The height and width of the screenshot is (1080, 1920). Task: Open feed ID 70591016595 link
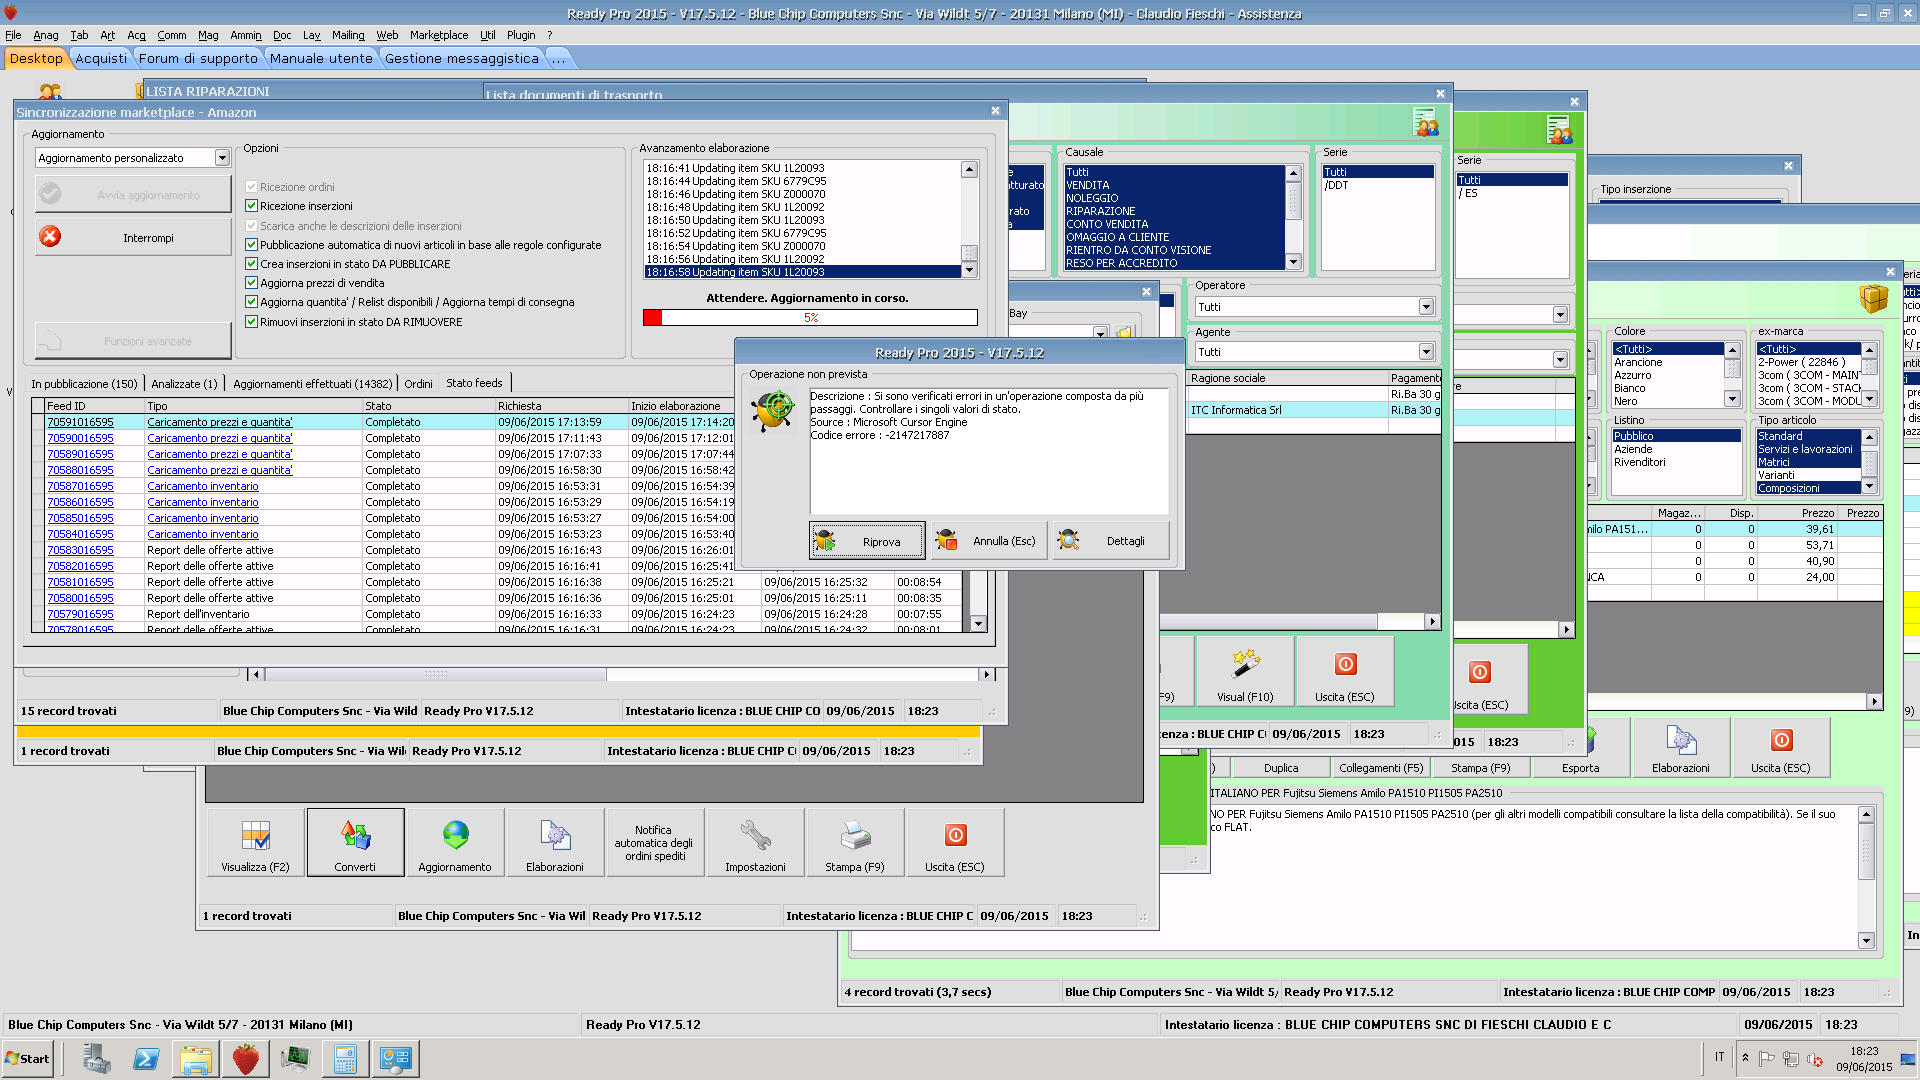80,422
